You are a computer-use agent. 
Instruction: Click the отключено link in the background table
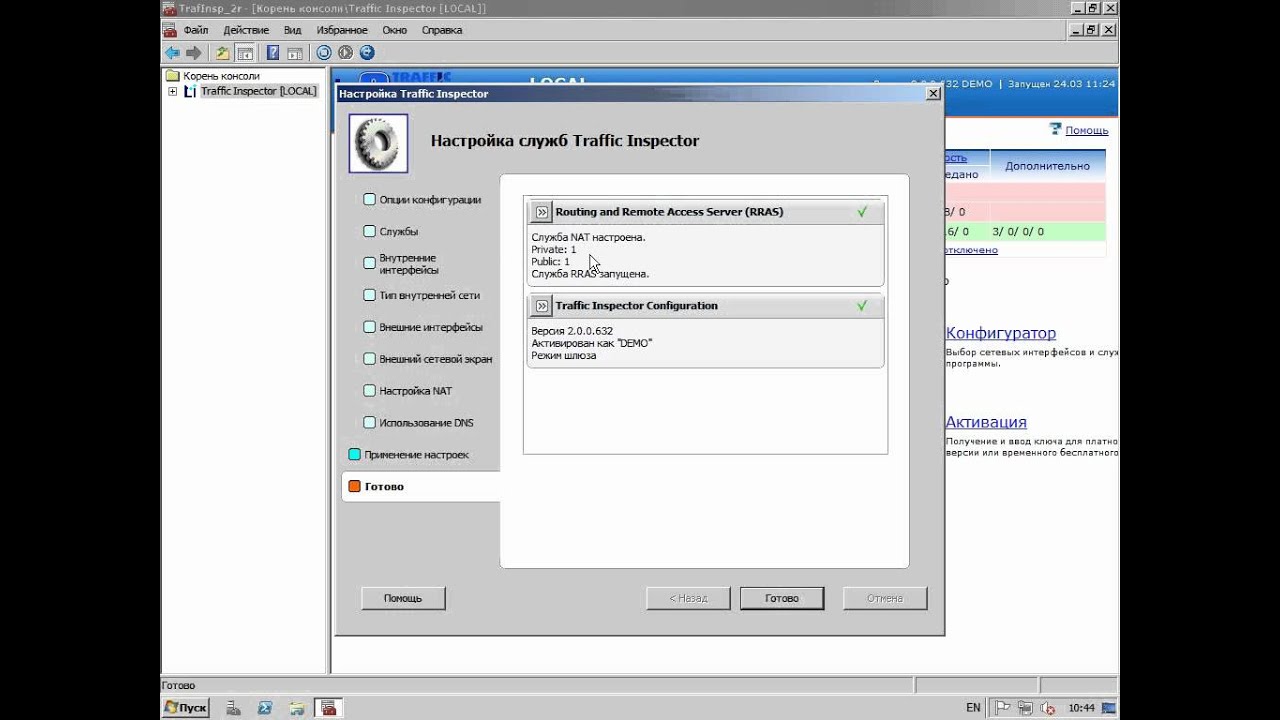click(971, 250)
